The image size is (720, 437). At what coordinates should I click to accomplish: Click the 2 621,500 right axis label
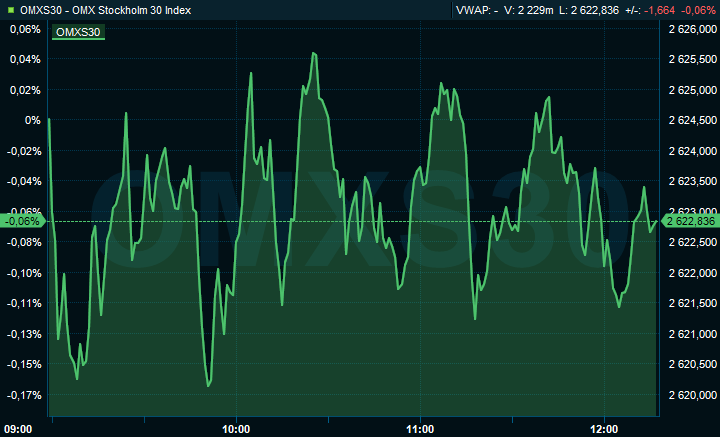[x=692, y=303]
